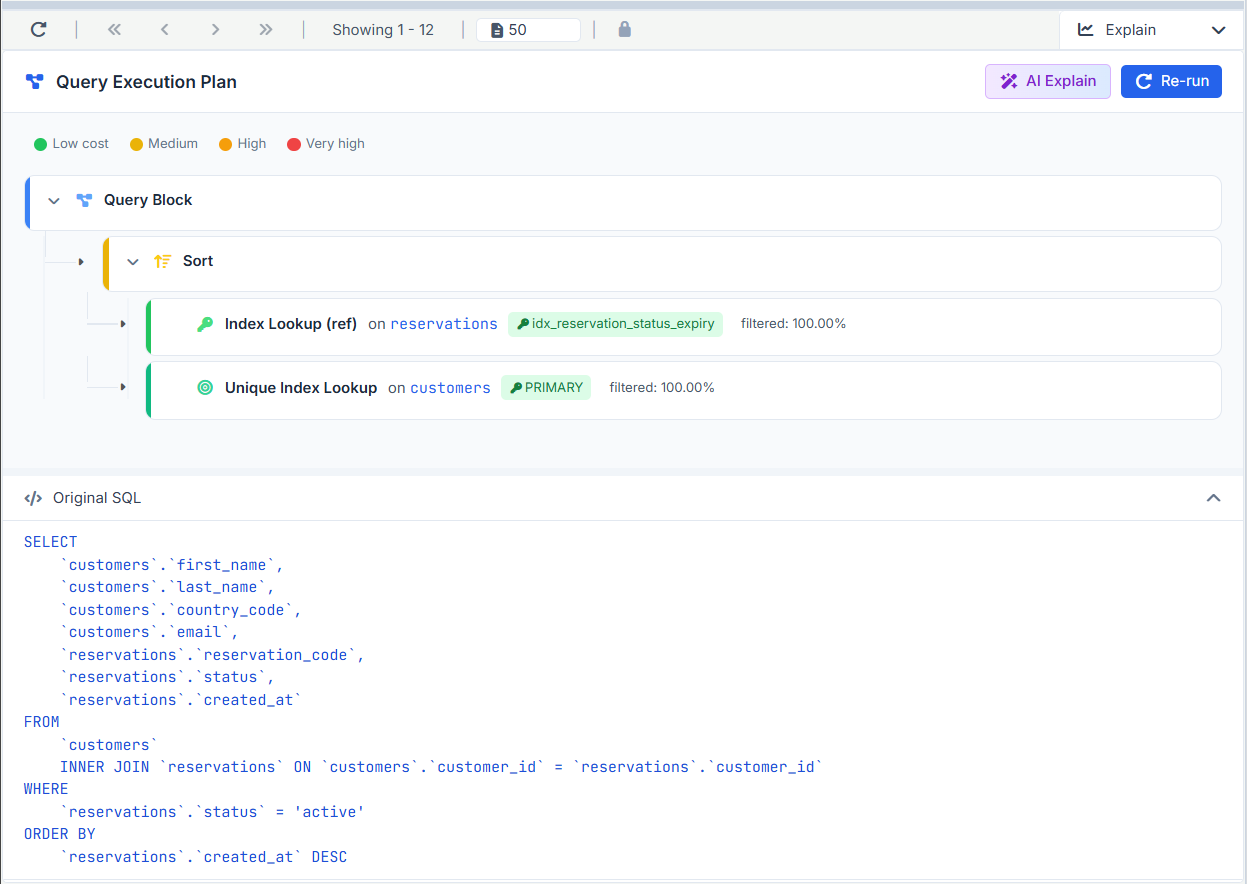This screenshot has width=1247, height=884.
Task: Click the customers table link
Action: pyautogui.click(x=450, y=387)
